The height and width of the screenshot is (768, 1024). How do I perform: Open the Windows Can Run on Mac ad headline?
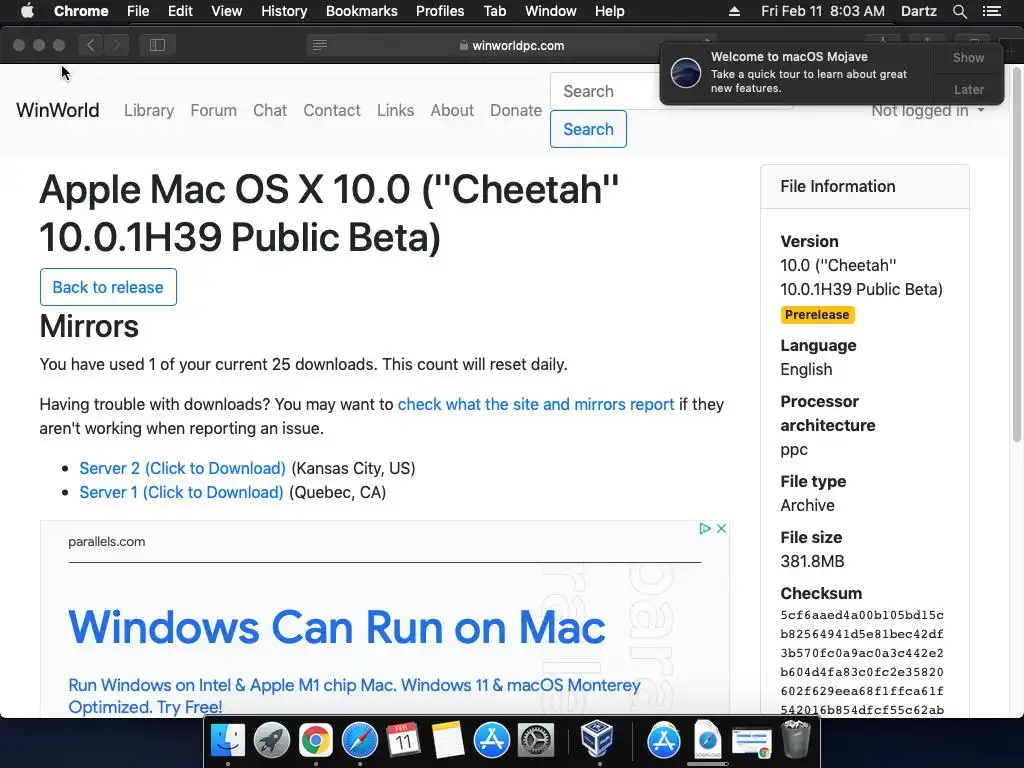337,627
